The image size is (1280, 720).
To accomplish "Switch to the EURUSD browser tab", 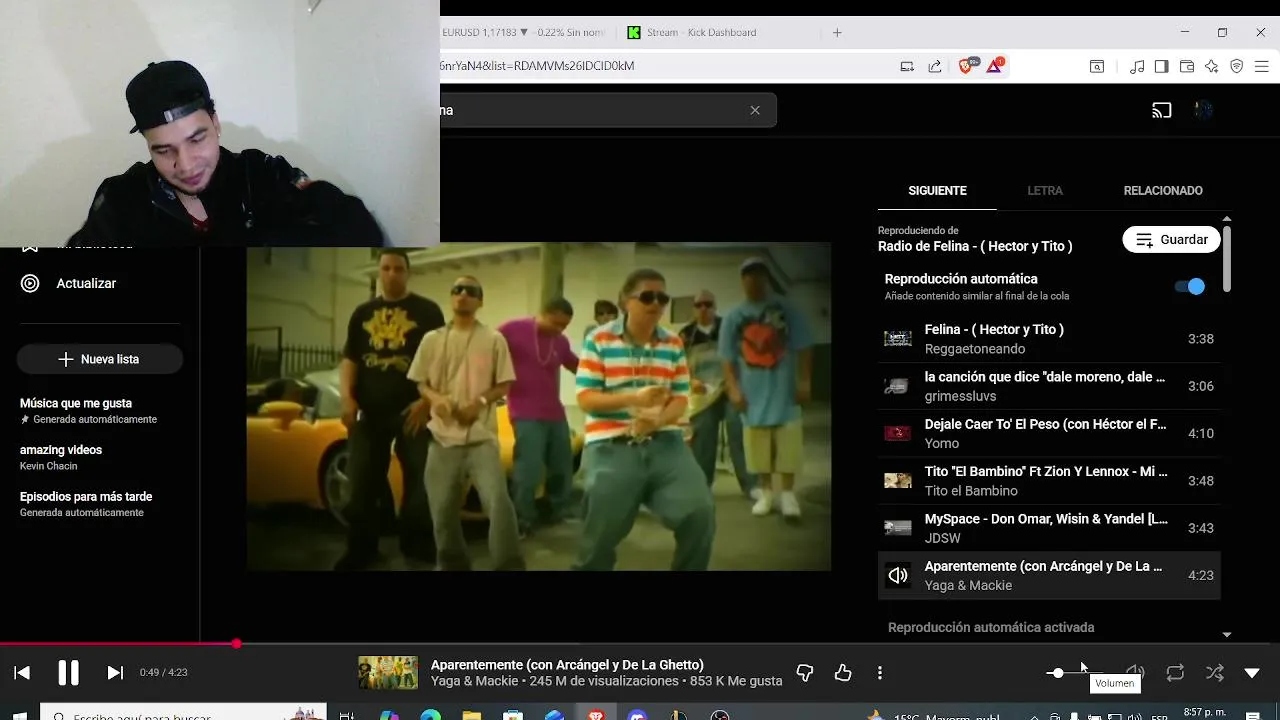I will pos(525,32).
